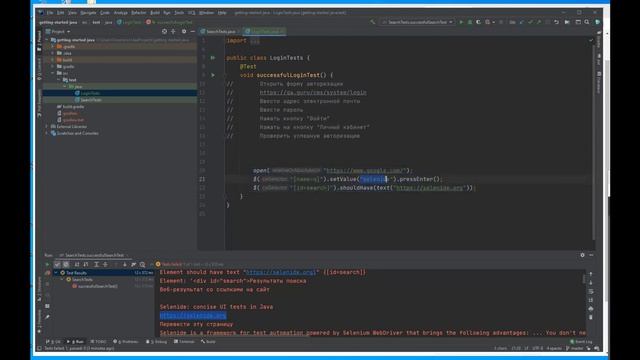The width and height of the screenshot is (640, 360).
Task: Open the Problems tool window tab
Action: pos(126,342)
